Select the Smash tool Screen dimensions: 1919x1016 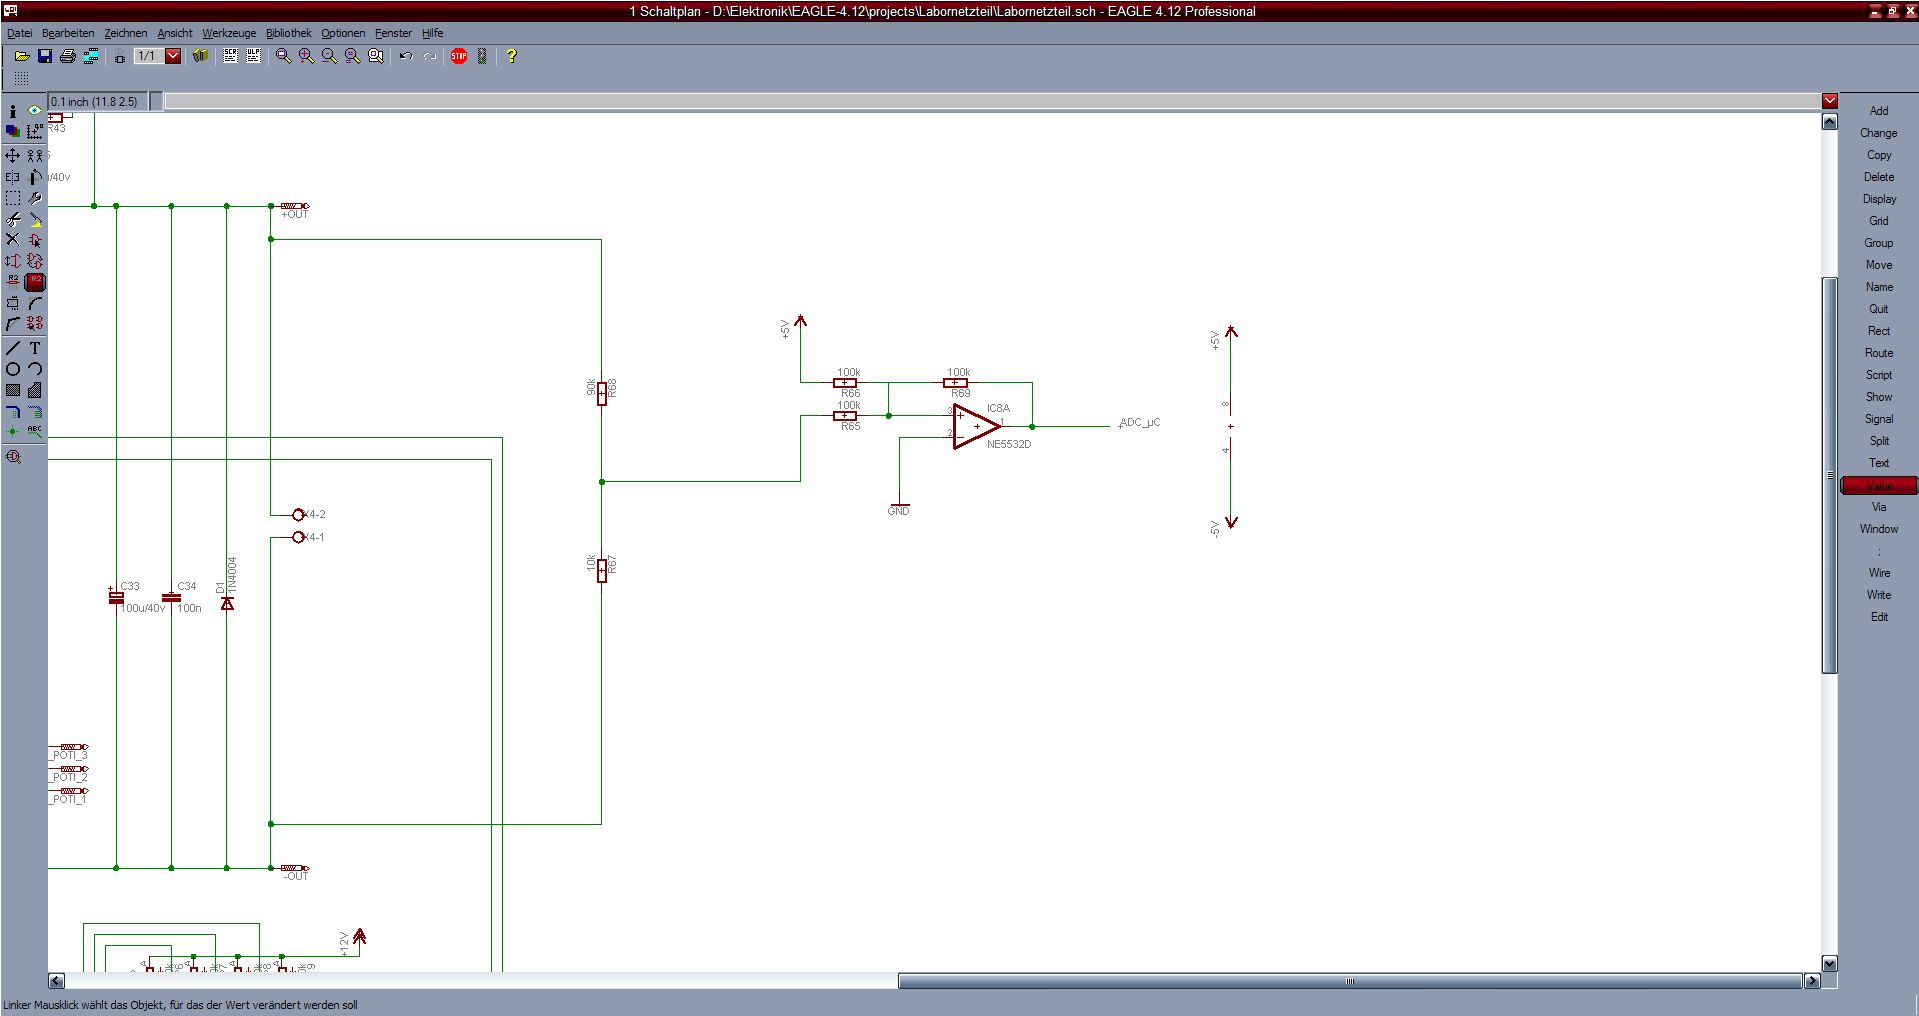click(13, 303)
